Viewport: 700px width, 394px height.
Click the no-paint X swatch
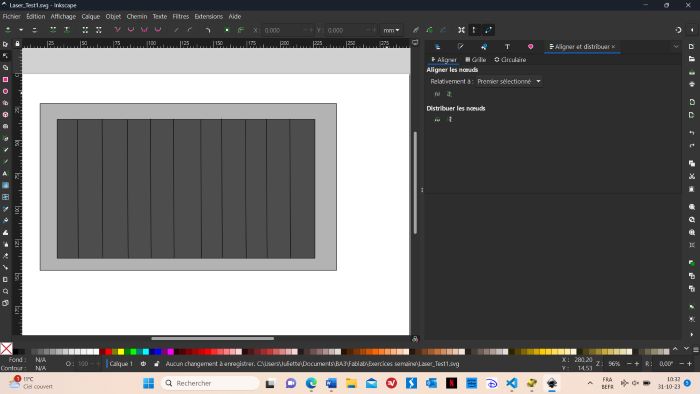pyautogui.click(x=6, y=348)
